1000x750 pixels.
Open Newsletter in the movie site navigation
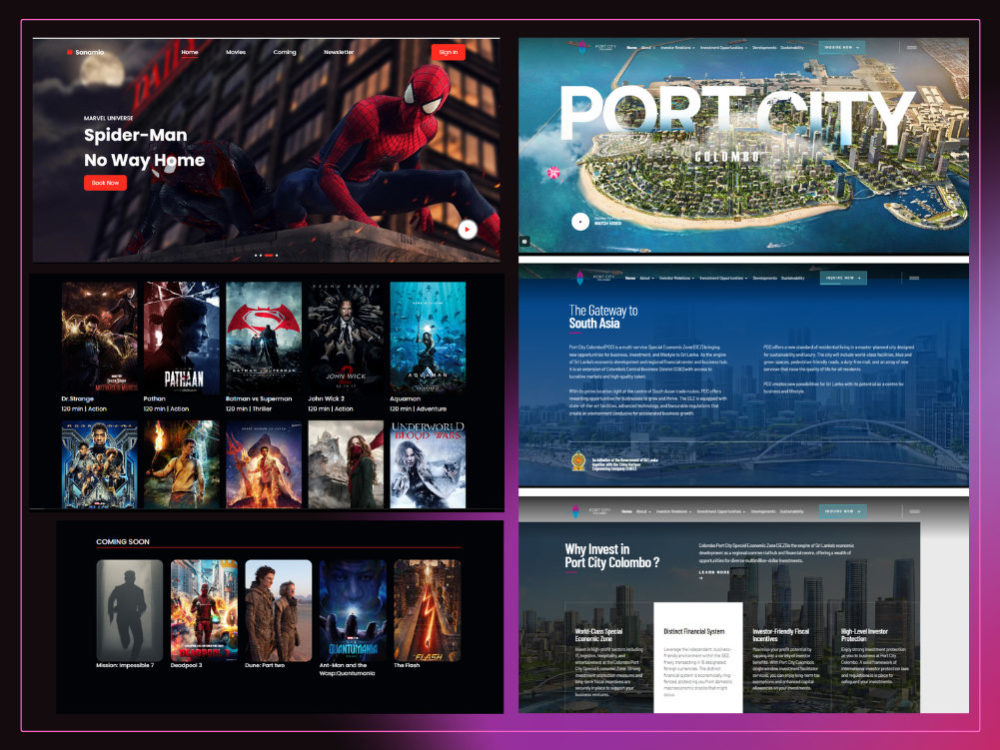339,52
